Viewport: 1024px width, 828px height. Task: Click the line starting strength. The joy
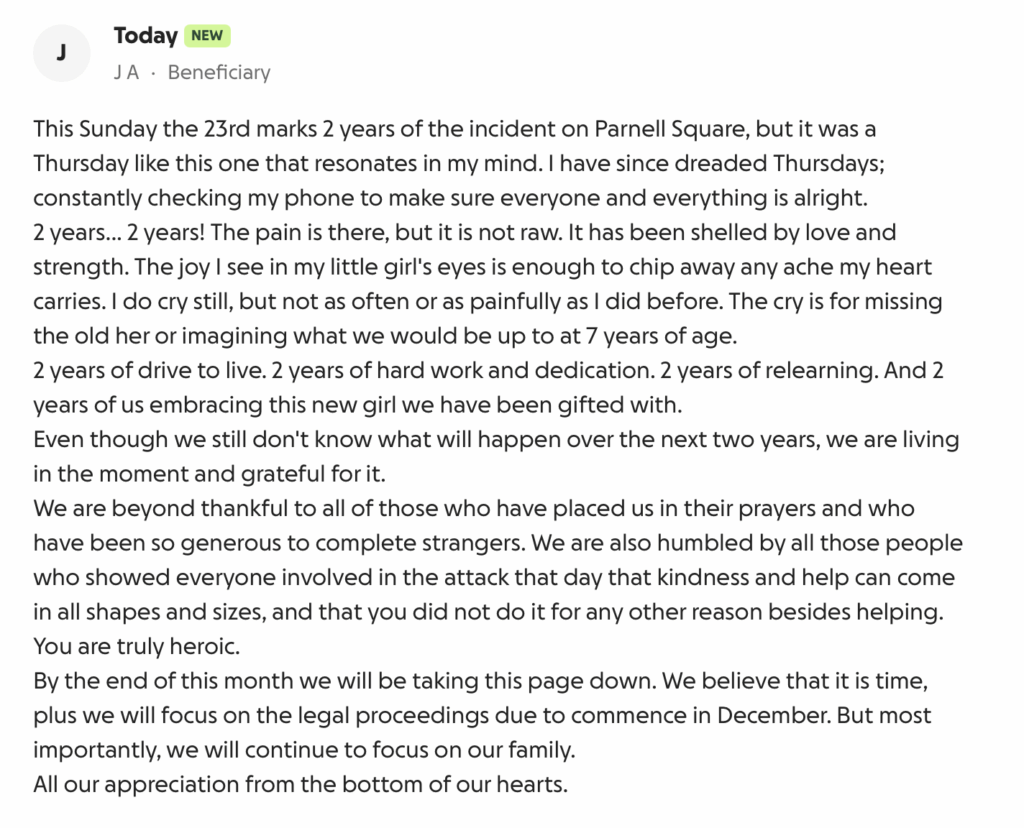[x=483, y=267]
